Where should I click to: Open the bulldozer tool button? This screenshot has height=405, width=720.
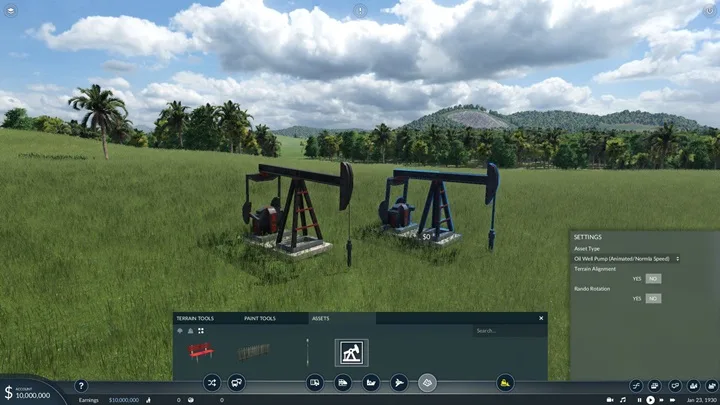pos(505,382)
